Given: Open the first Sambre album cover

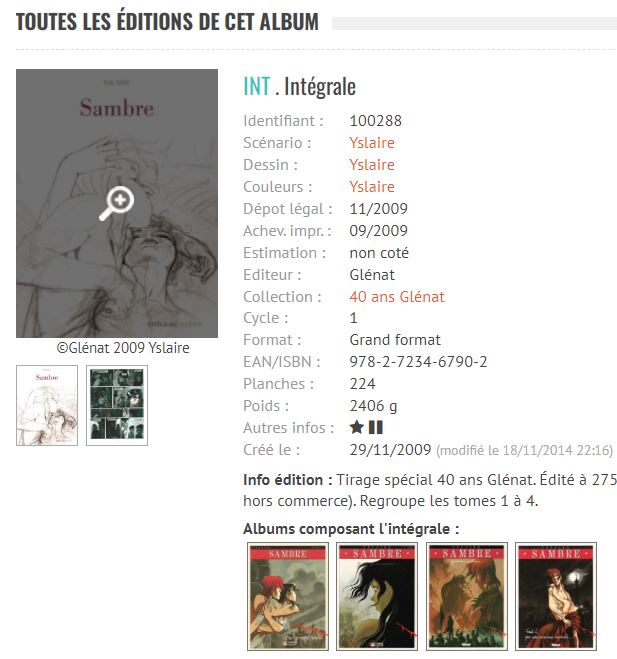Looking at the screenshot, I should 287,596.
